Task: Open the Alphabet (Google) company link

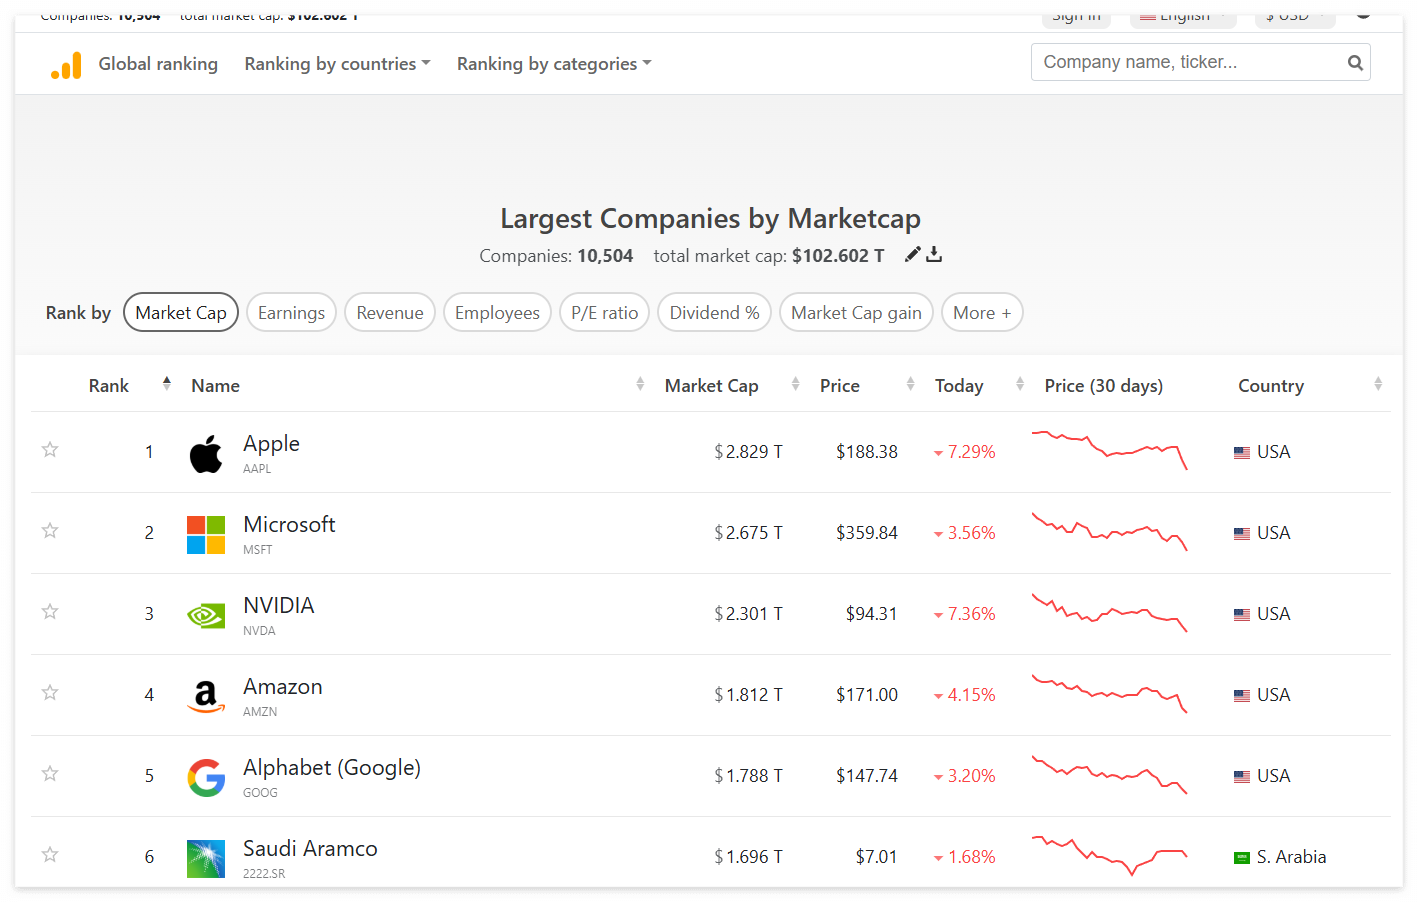Action: tap(332, 768)
